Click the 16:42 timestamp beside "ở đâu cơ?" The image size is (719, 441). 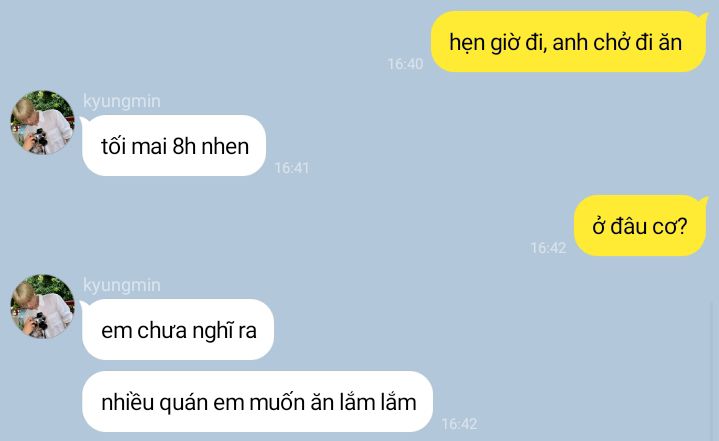(x=548, y=248)
